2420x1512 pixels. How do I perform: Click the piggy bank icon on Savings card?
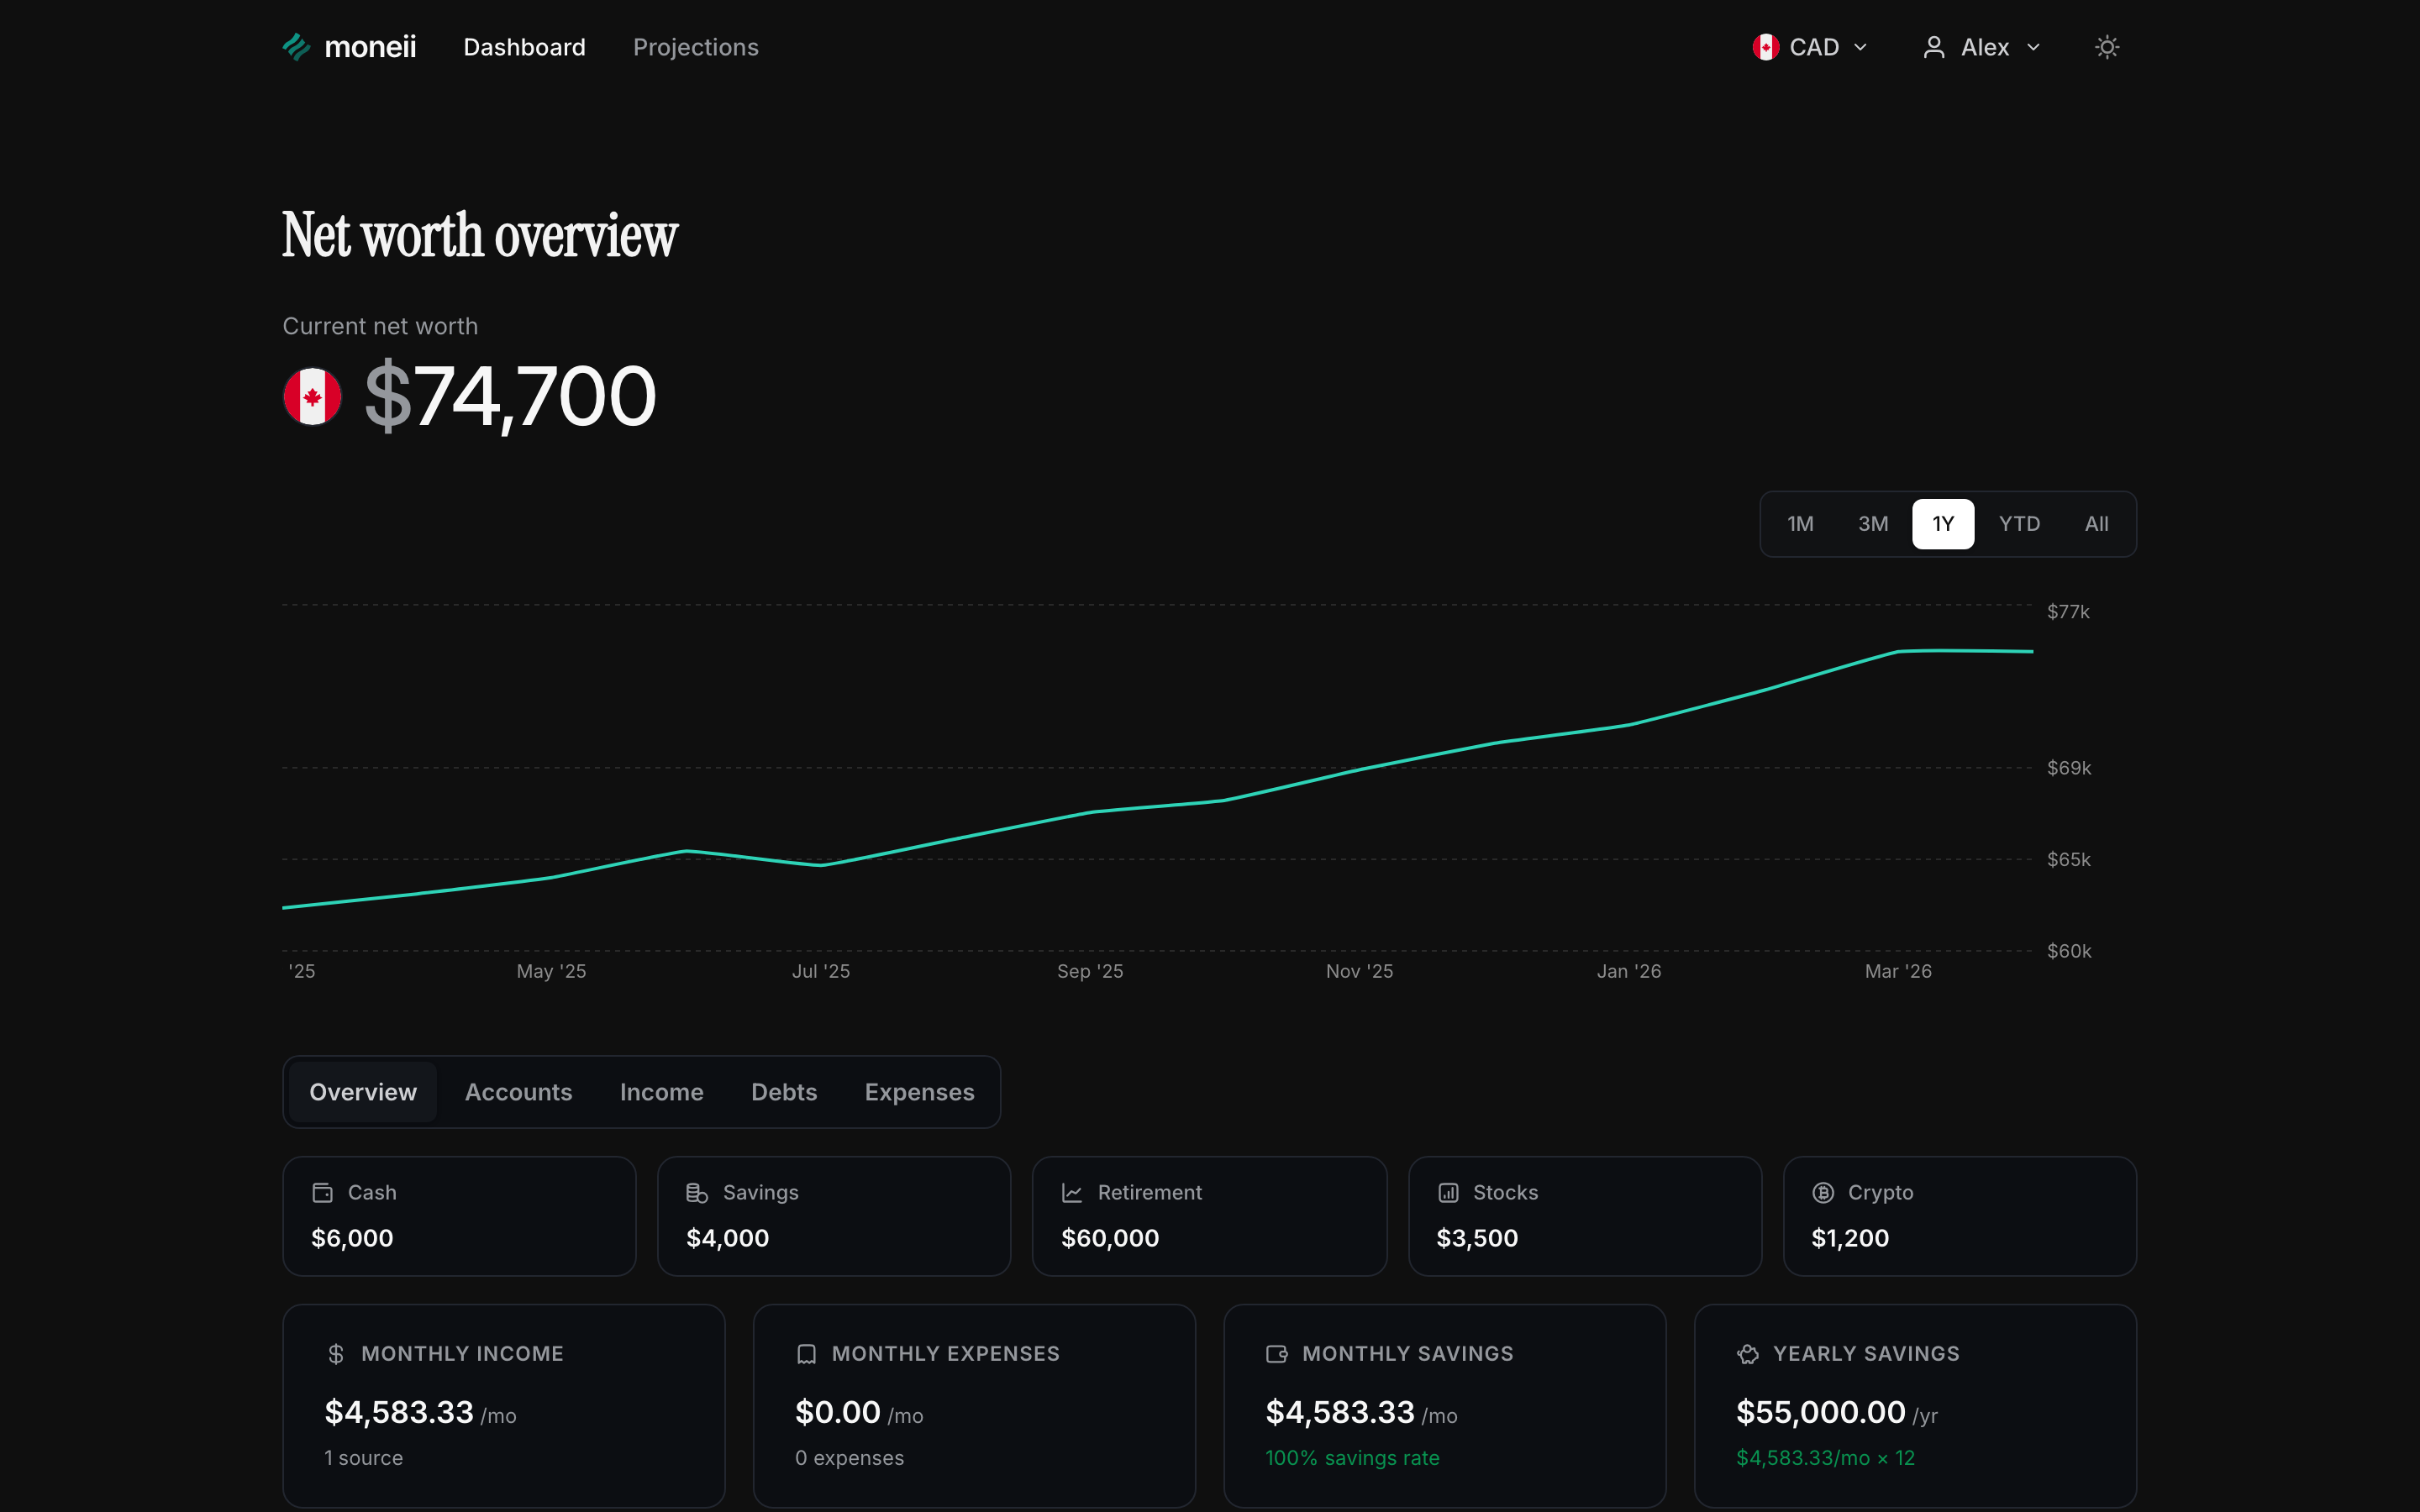[x=695, y=1192]
